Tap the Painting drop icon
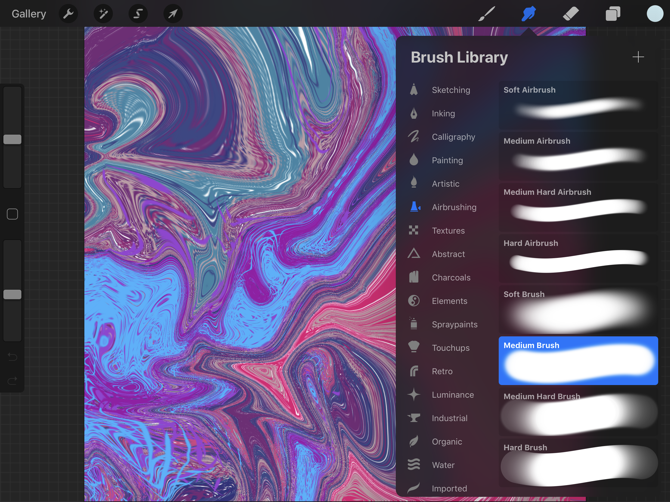 tap(414, 160)
